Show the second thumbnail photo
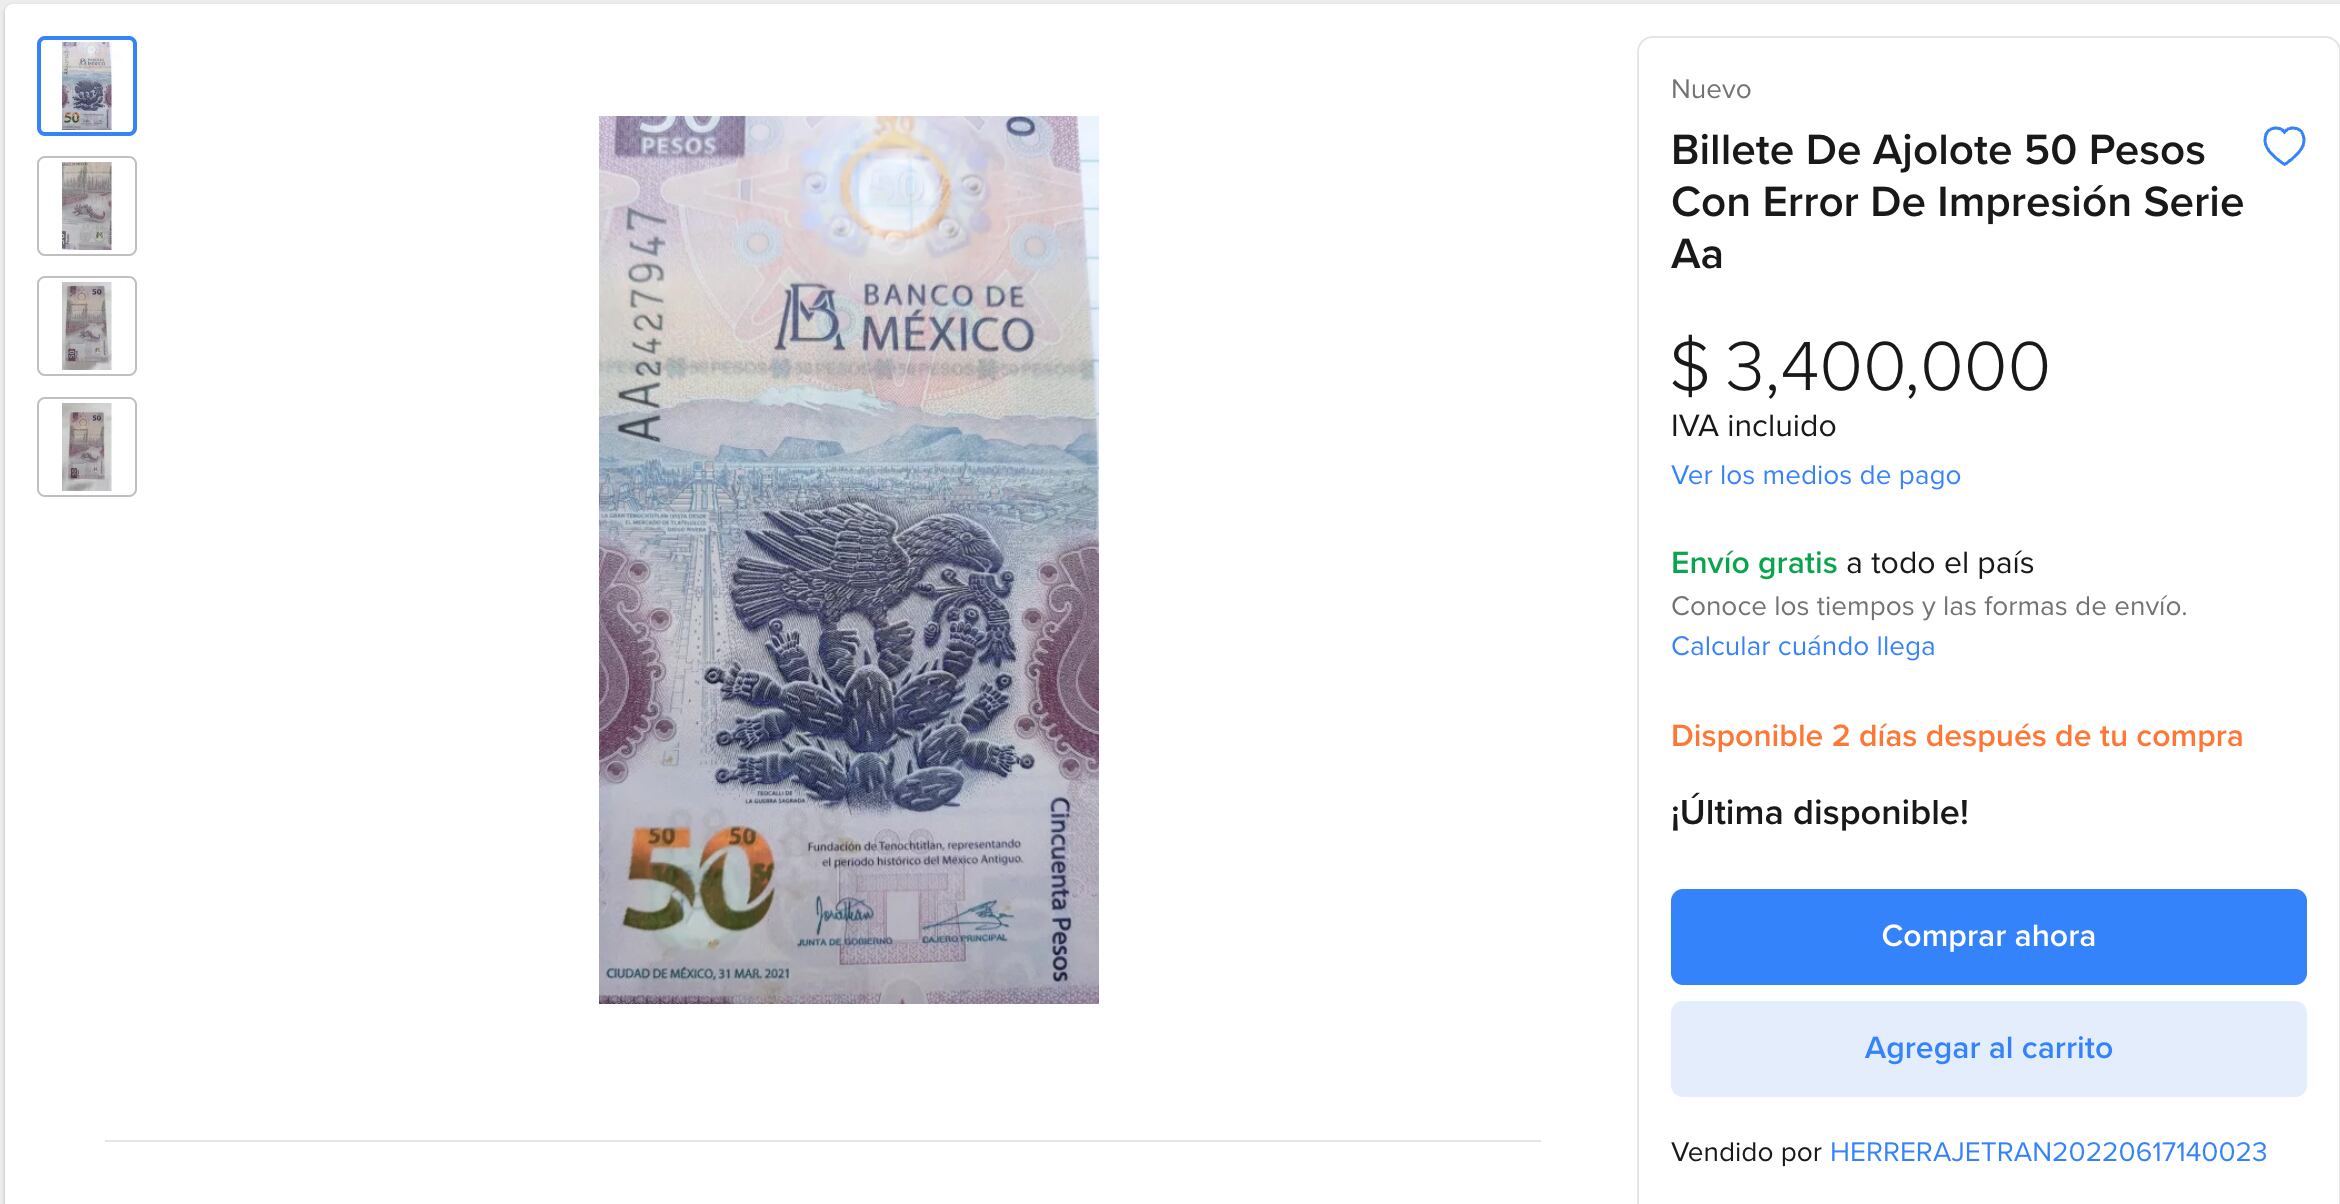Screen dimensions: 2340x1204 coord(87,206)
